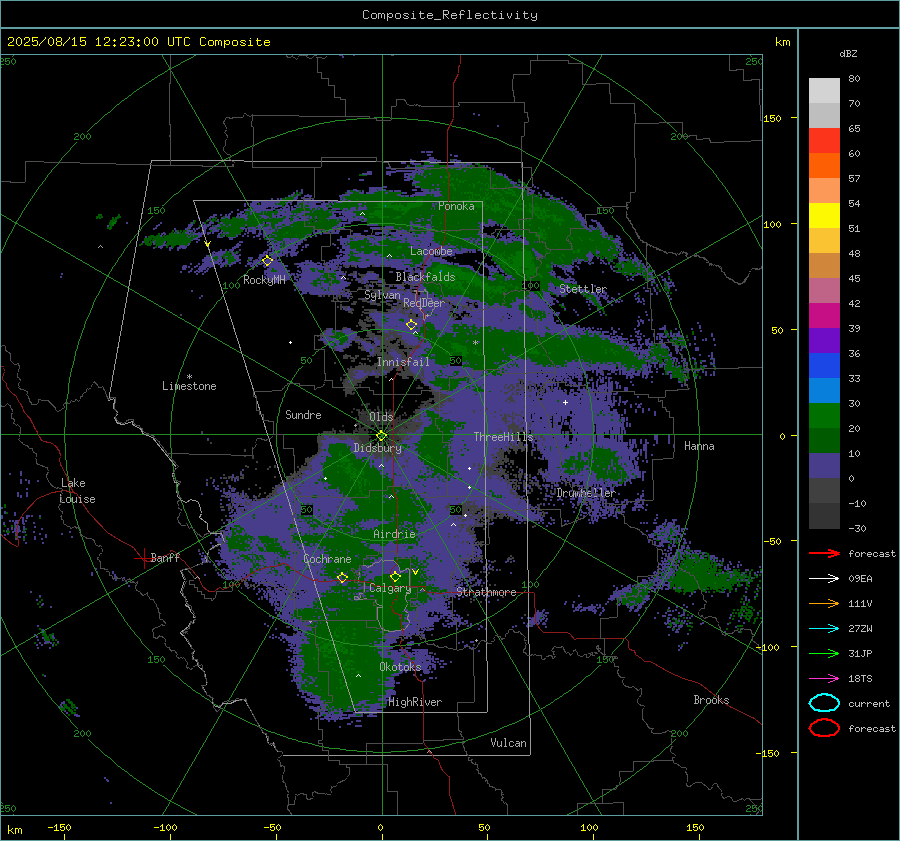Image resolution: width=900 pixels, height=841 pixels.
Task: Click the red forecast arrow in the legend
Action: pos(824,553)
